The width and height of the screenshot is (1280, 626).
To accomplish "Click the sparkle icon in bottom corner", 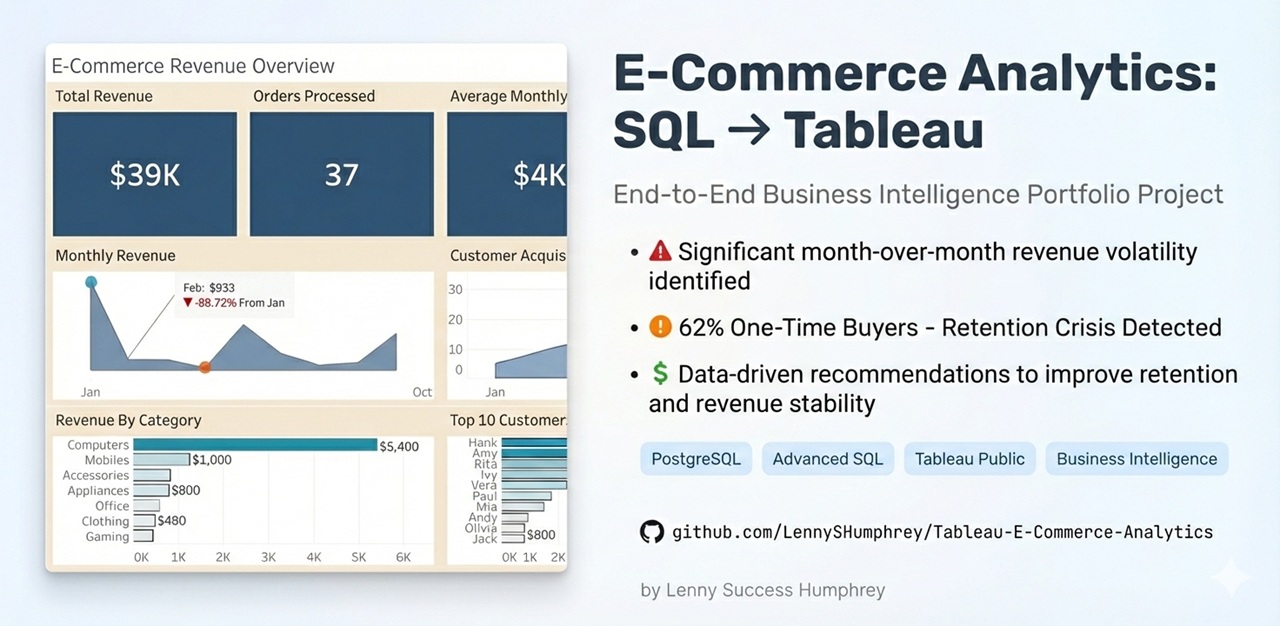I will (1230, 577).
